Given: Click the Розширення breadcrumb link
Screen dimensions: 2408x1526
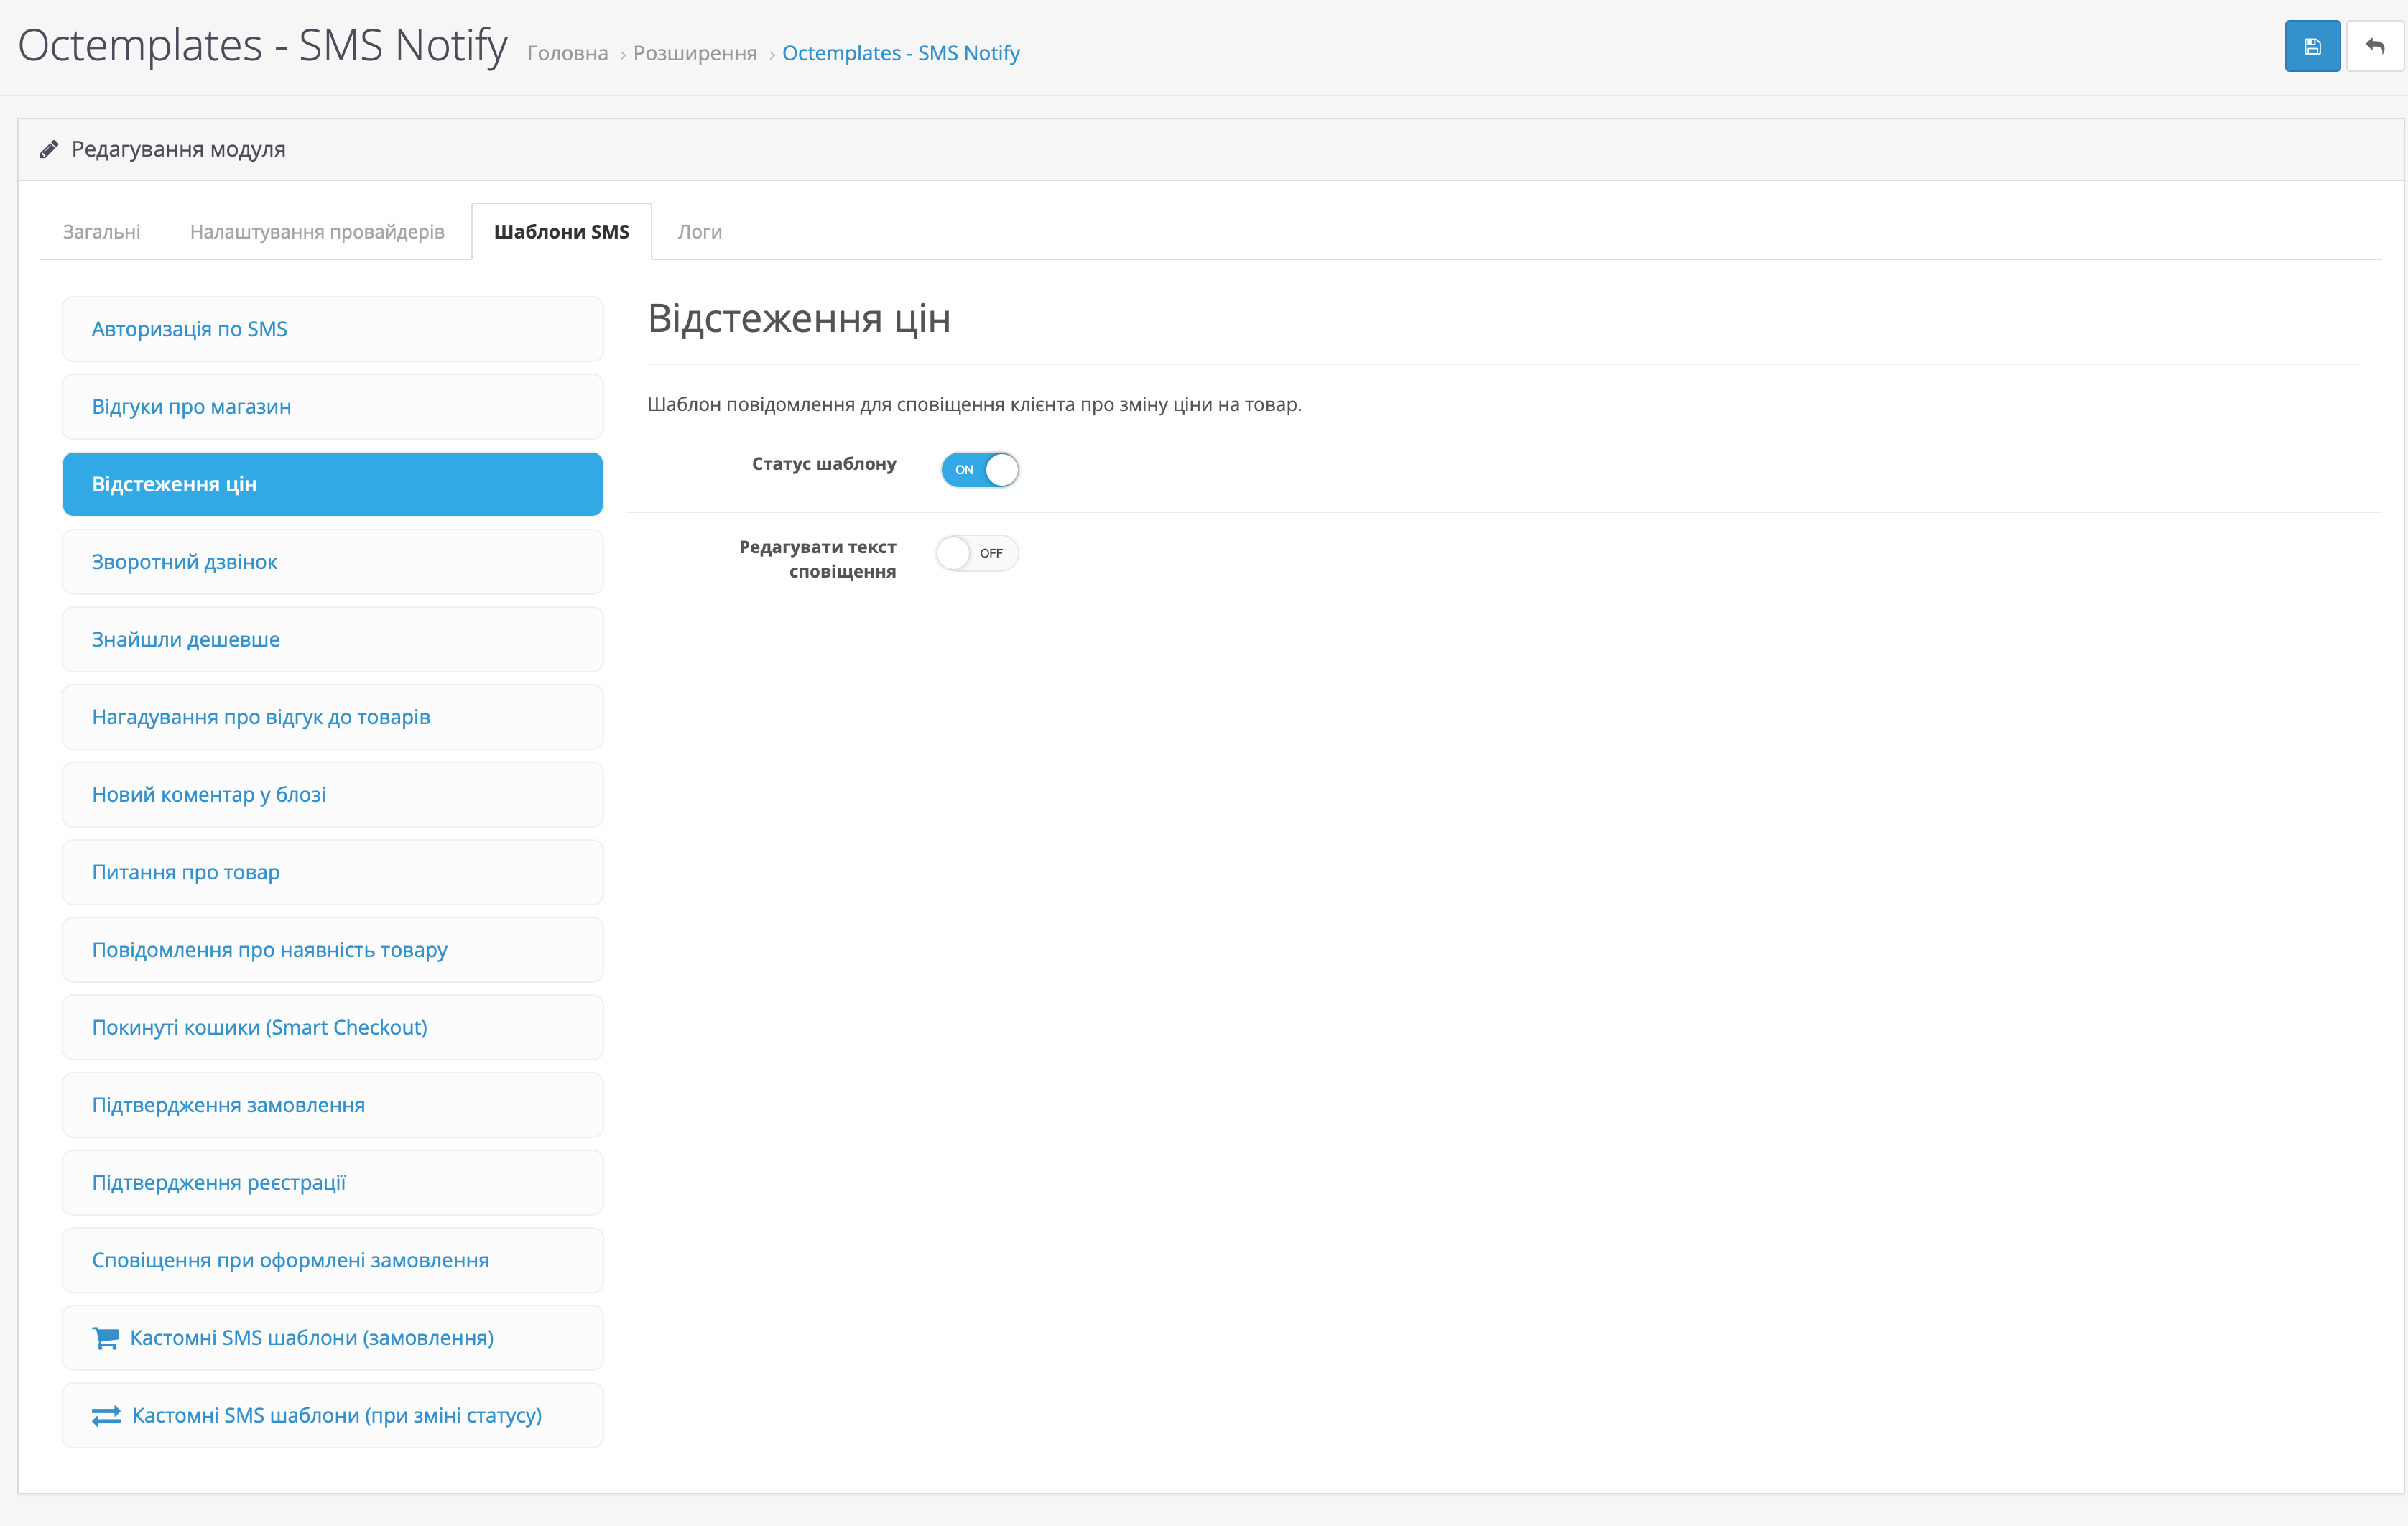Looking at the screenshot, I should coord(695,53).
